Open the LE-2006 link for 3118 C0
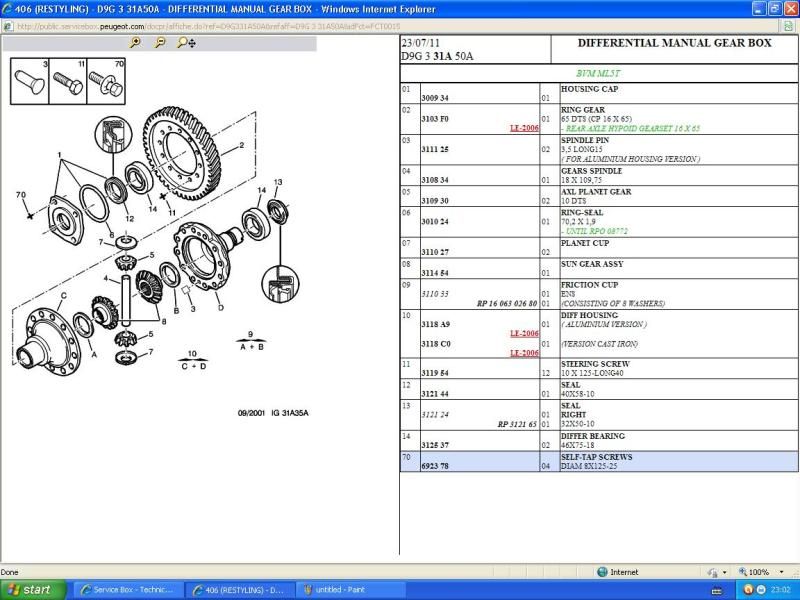 (524, 353)
